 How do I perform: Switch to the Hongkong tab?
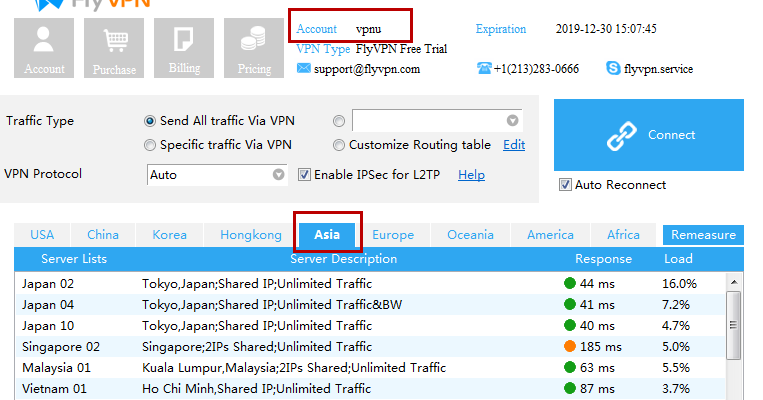pos(251,235)
